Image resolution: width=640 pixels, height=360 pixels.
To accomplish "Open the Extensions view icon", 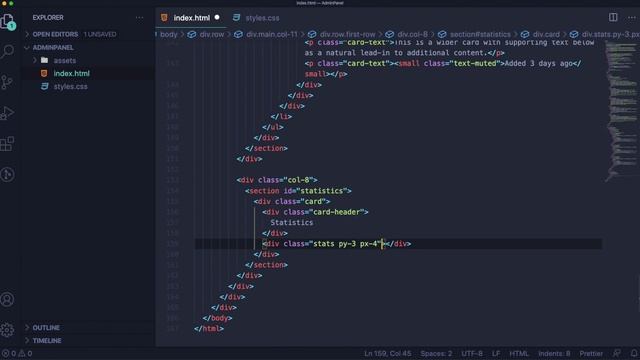I will (x=7, y=144).
